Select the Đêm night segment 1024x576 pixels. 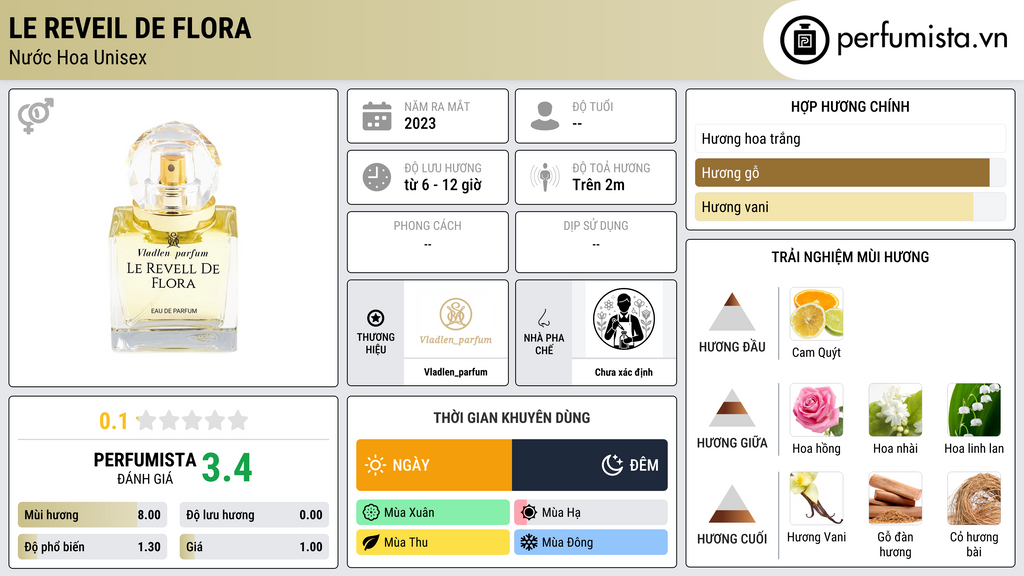point(590,465)
